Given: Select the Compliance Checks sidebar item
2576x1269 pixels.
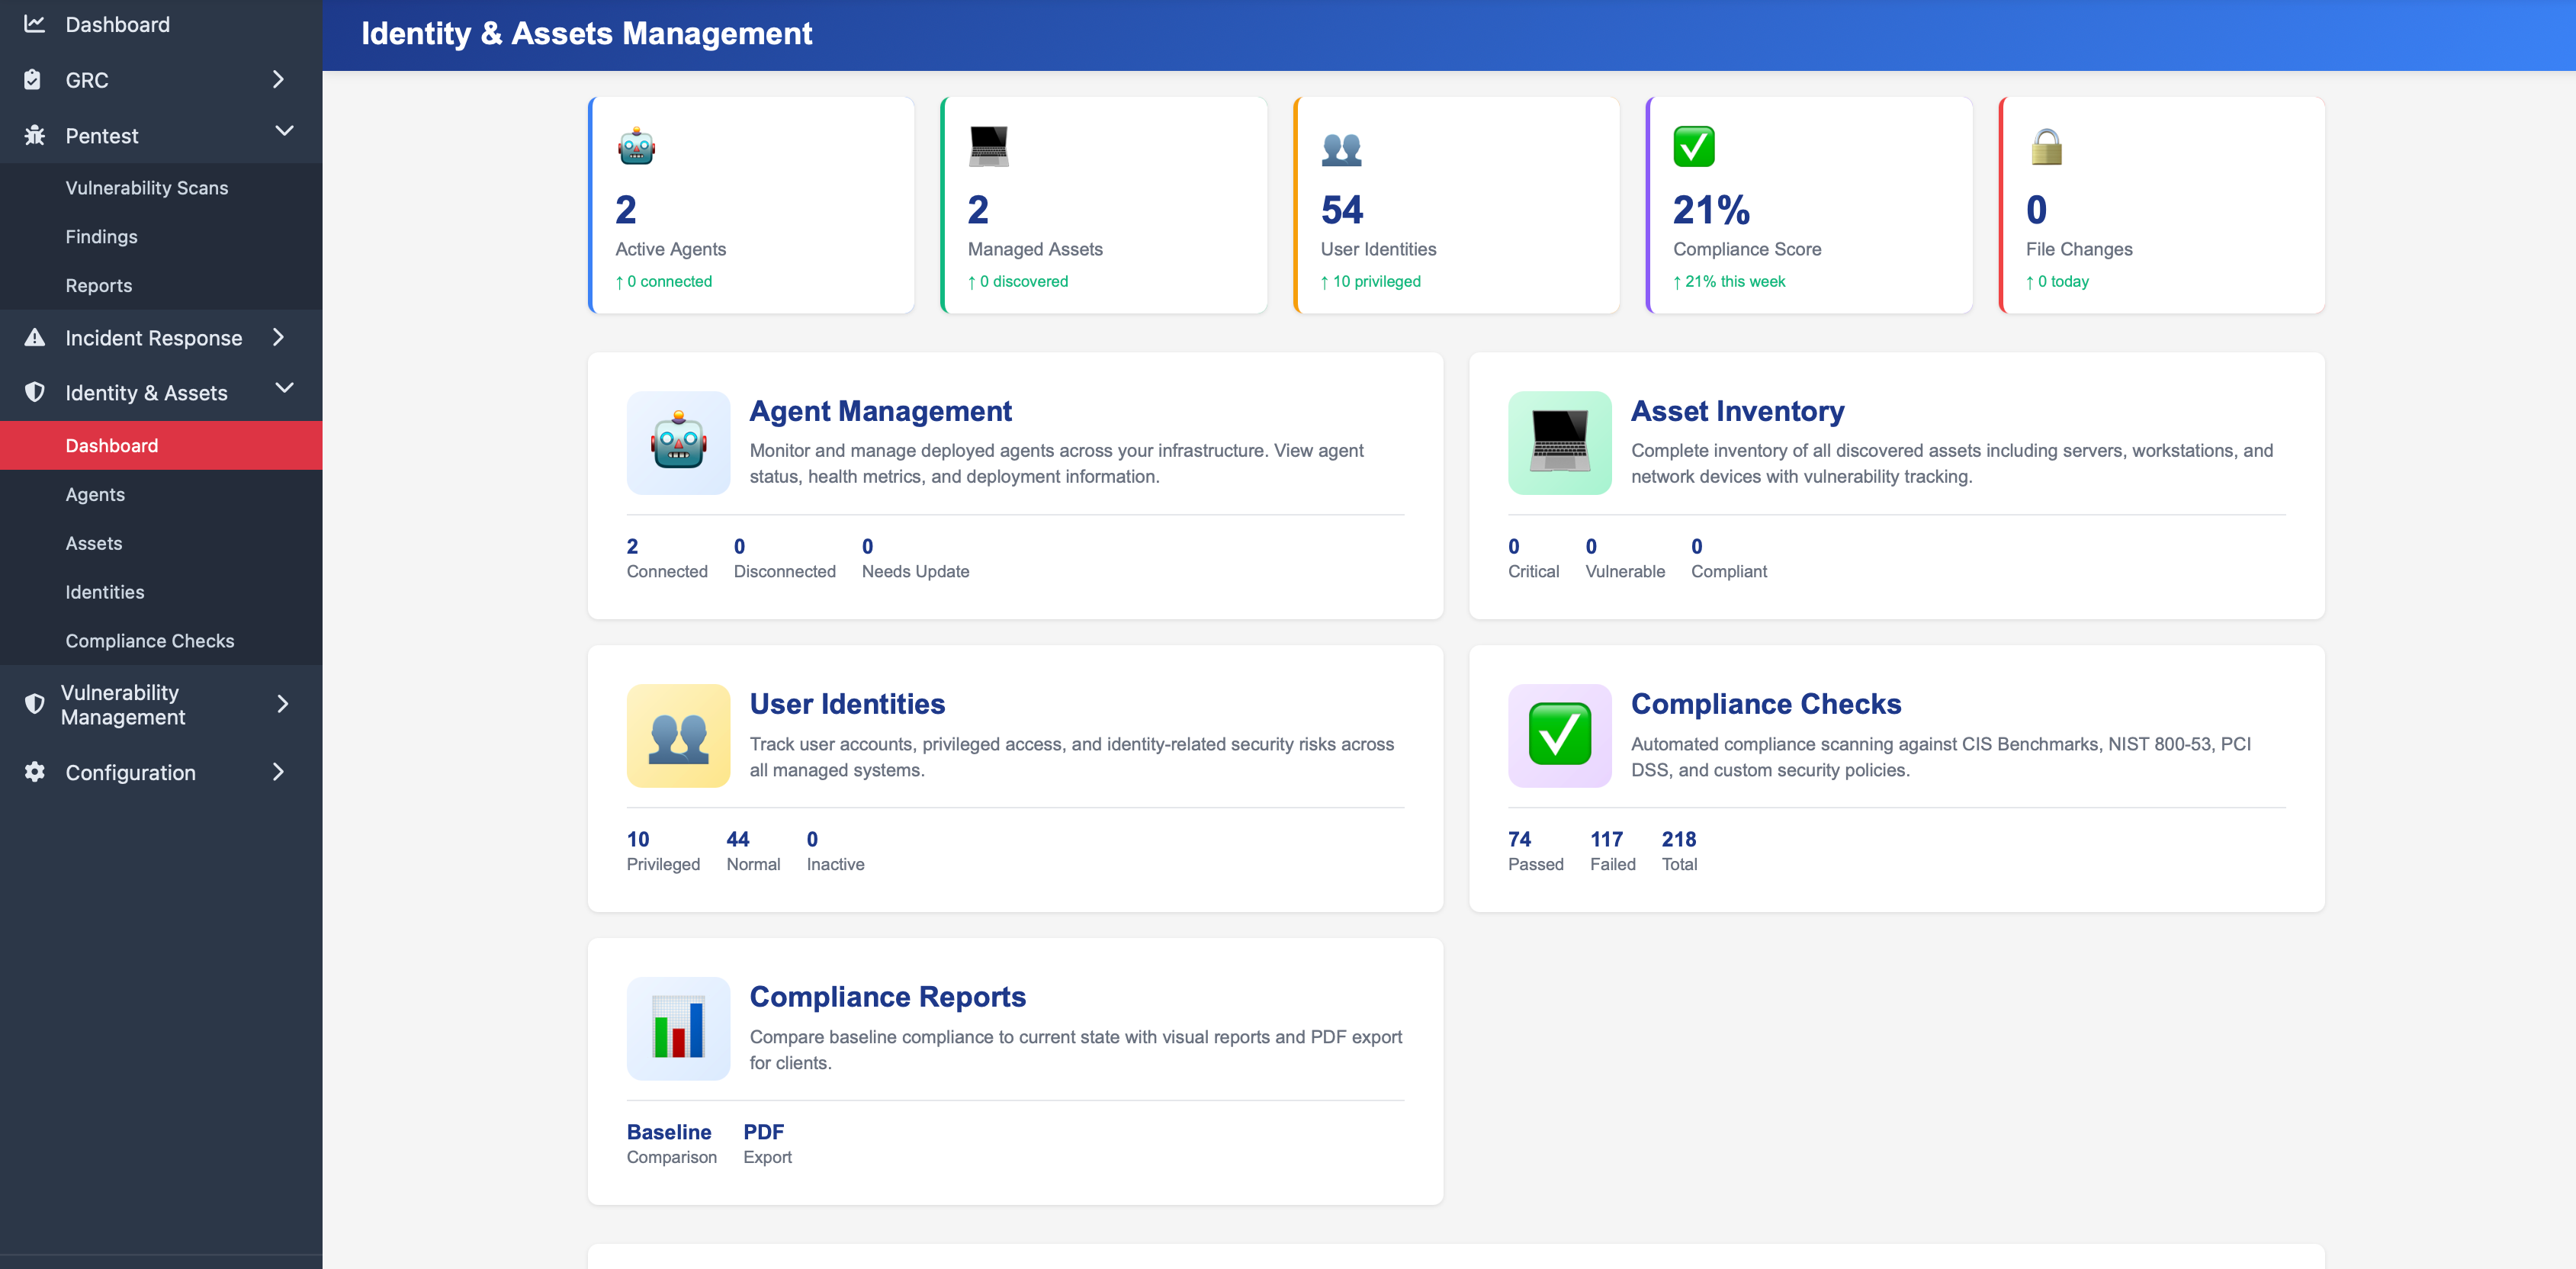Looking at the screenshot, I should 150,640.
